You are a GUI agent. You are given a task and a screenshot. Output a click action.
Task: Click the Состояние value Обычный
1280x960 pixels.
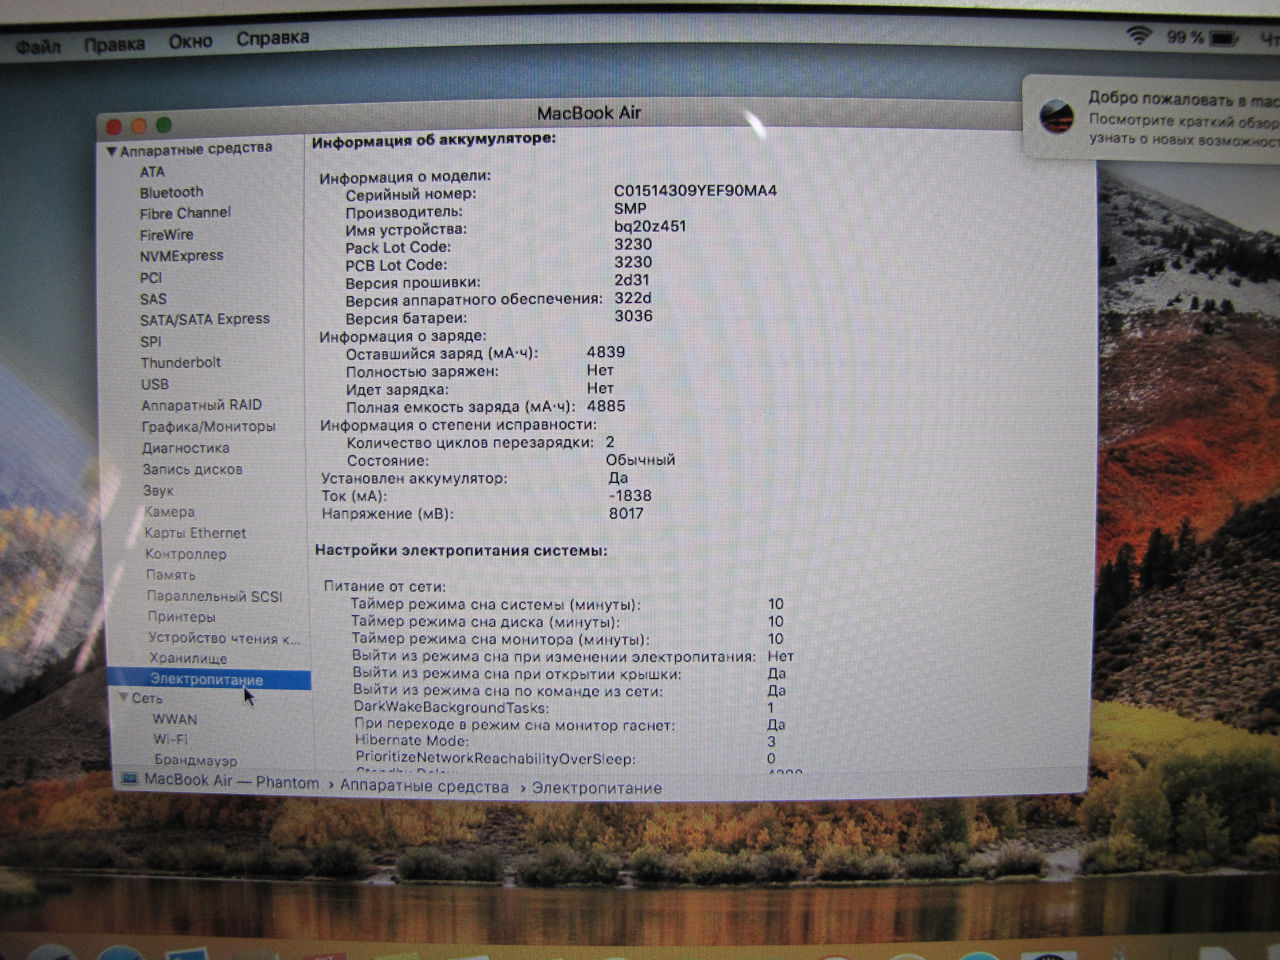(x=640, y=460)
